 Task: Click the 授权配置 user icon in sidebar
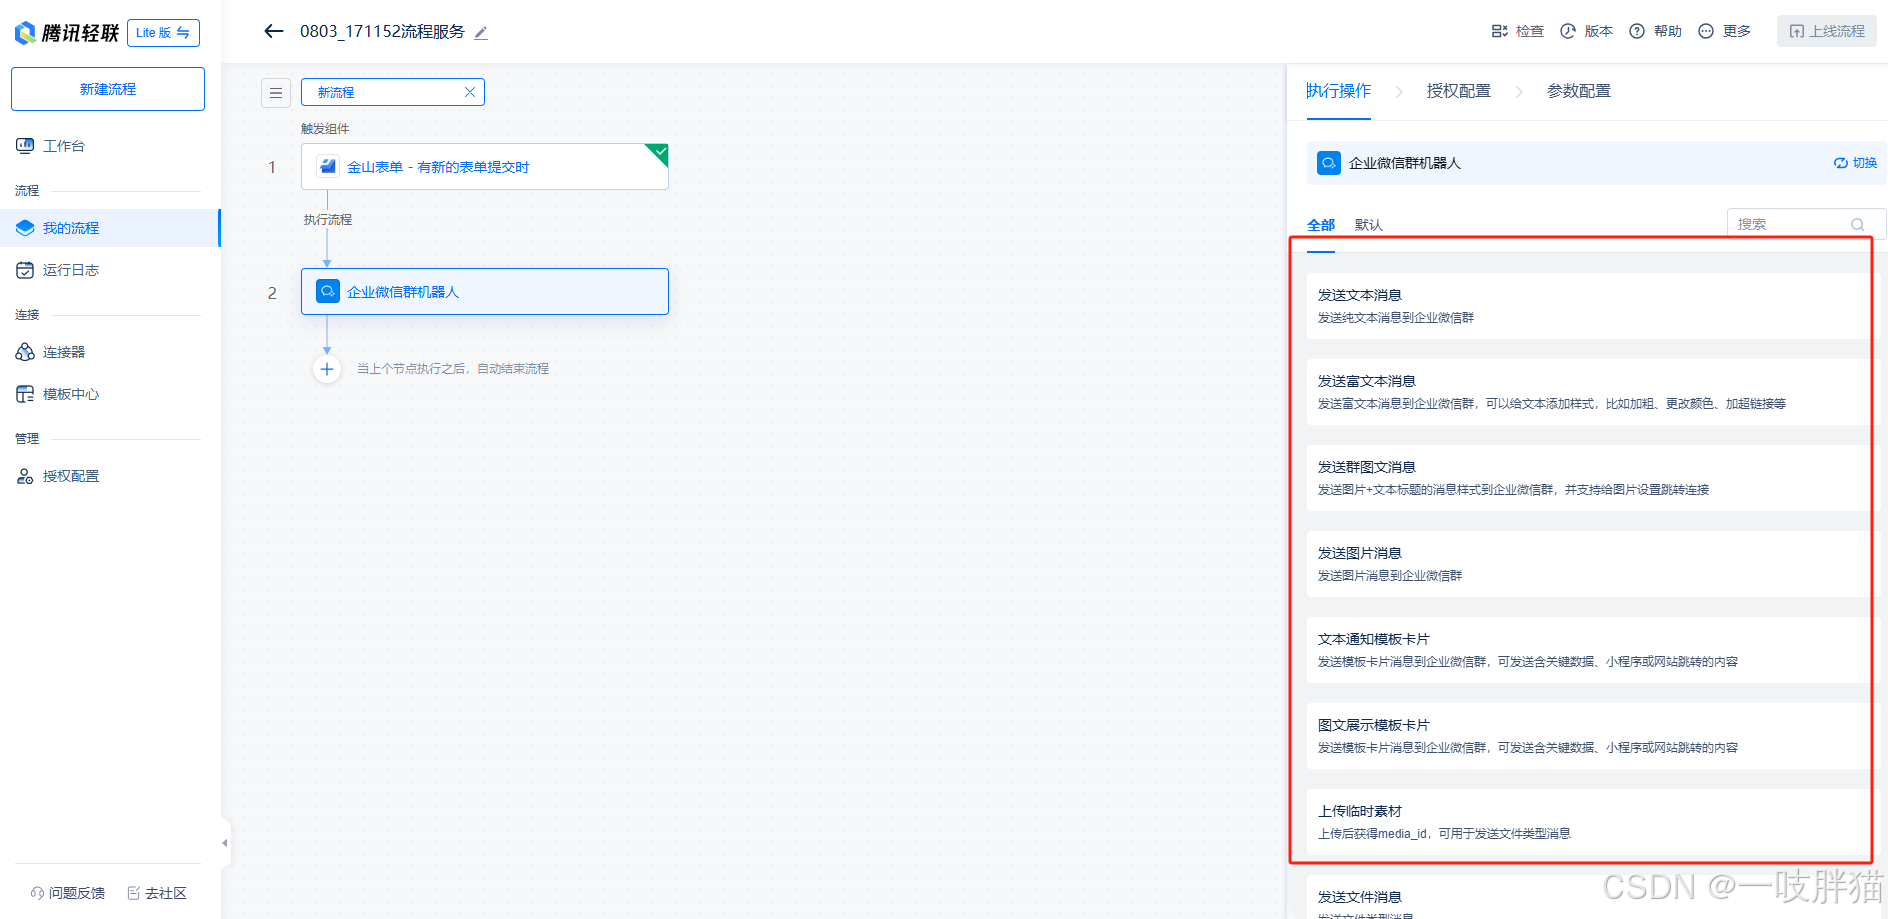[x=25, y=476]
